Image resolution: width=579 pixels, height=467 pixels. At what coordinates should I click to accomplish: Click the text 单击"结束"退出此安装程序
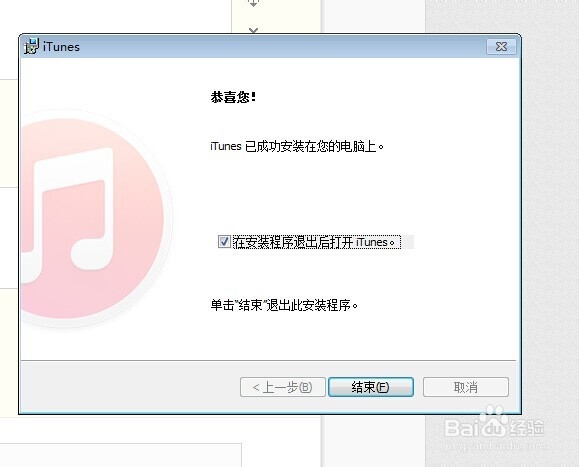pyautogui.click(x=284, y=305)
